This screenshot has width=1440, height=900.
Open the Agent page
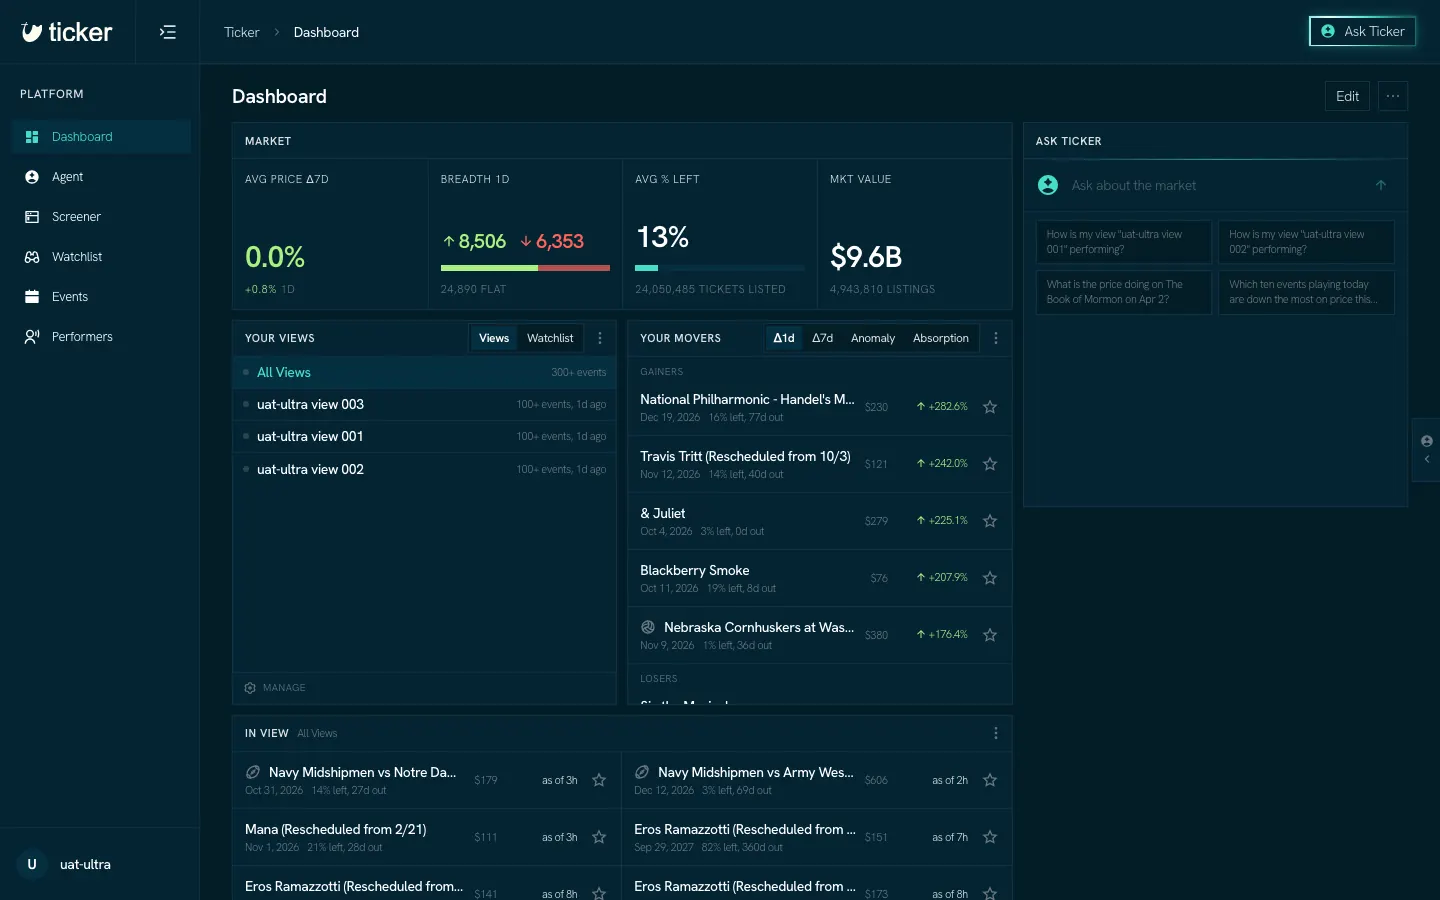pyautogui.click(x=101, y=177)
